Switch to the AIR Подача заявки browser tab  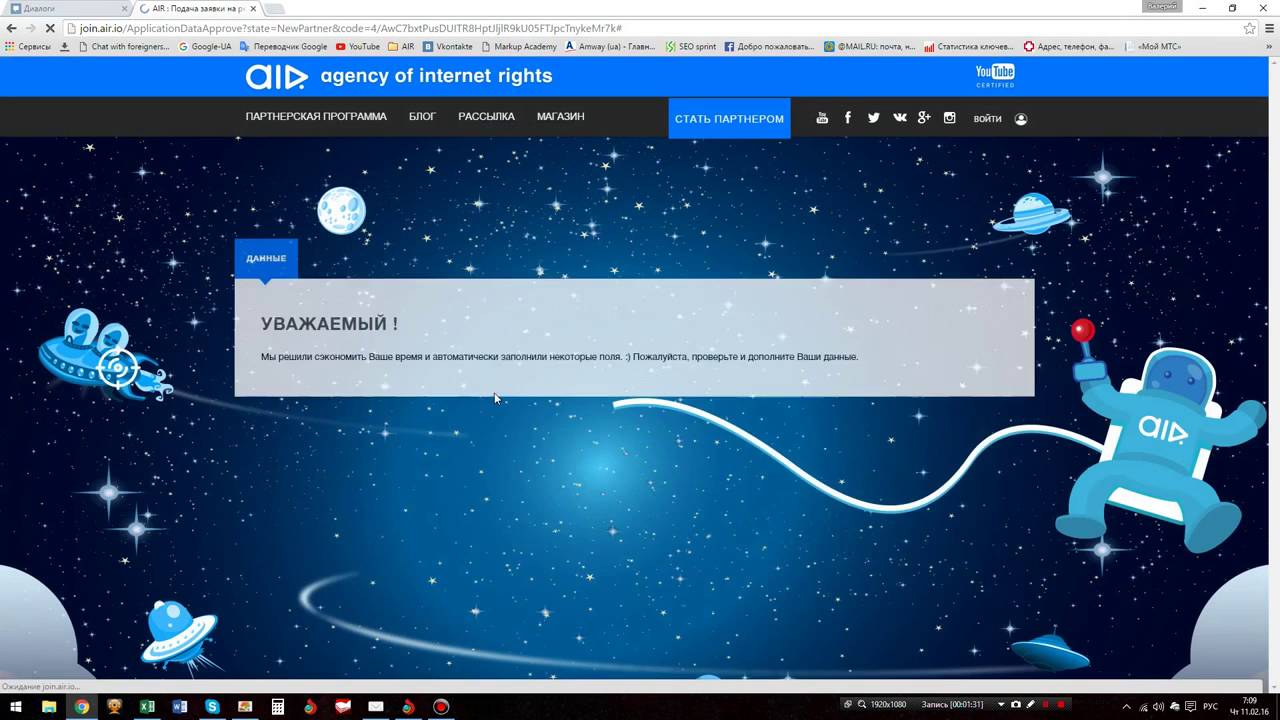pyautogui.click(x=196, y=8)
